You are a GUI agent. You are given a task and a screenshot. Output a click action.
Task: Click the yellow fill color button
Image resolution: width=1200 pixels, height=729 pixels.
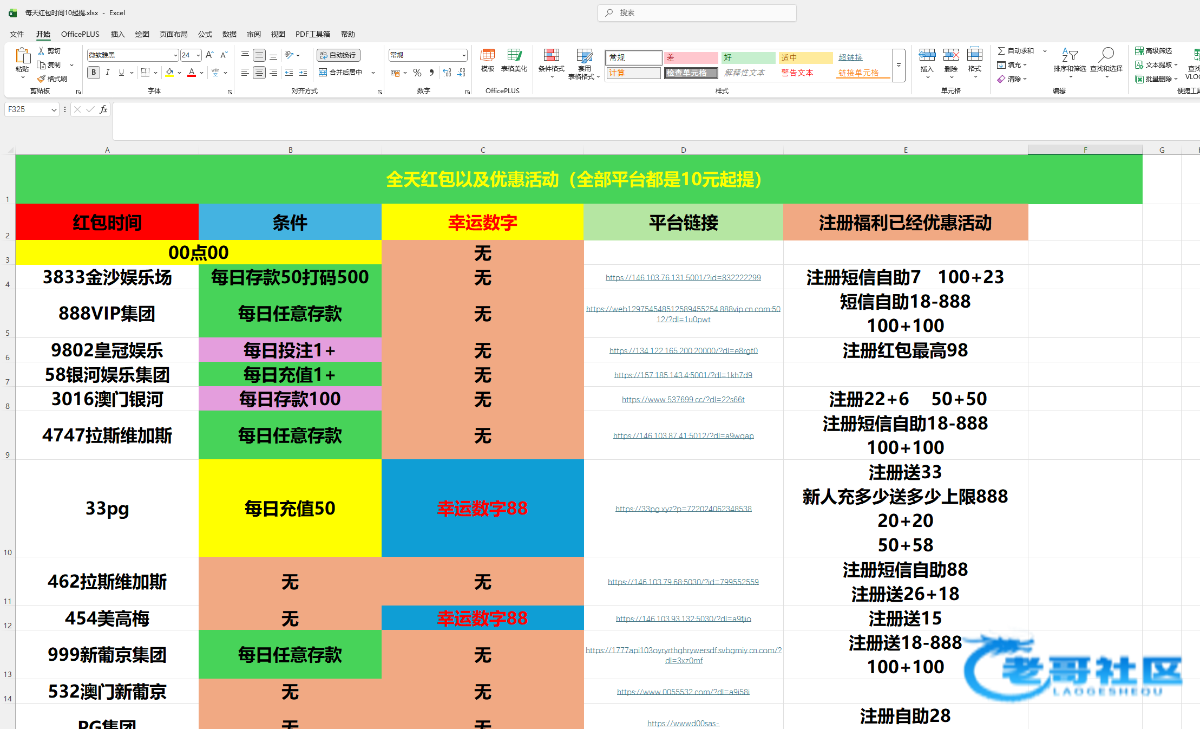(x=170, y=73)
